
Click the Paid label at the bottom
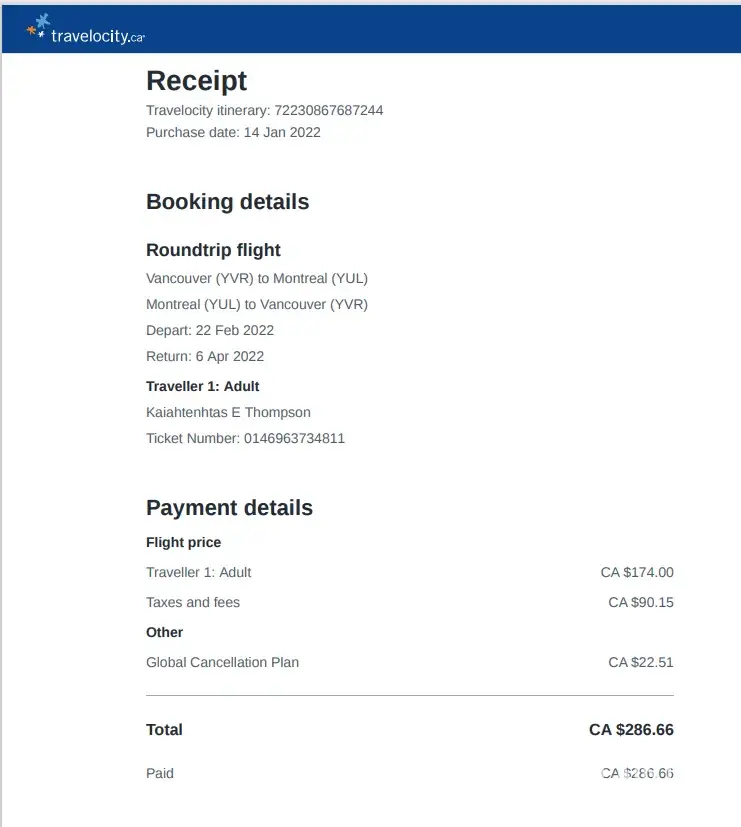coord(160,773)
